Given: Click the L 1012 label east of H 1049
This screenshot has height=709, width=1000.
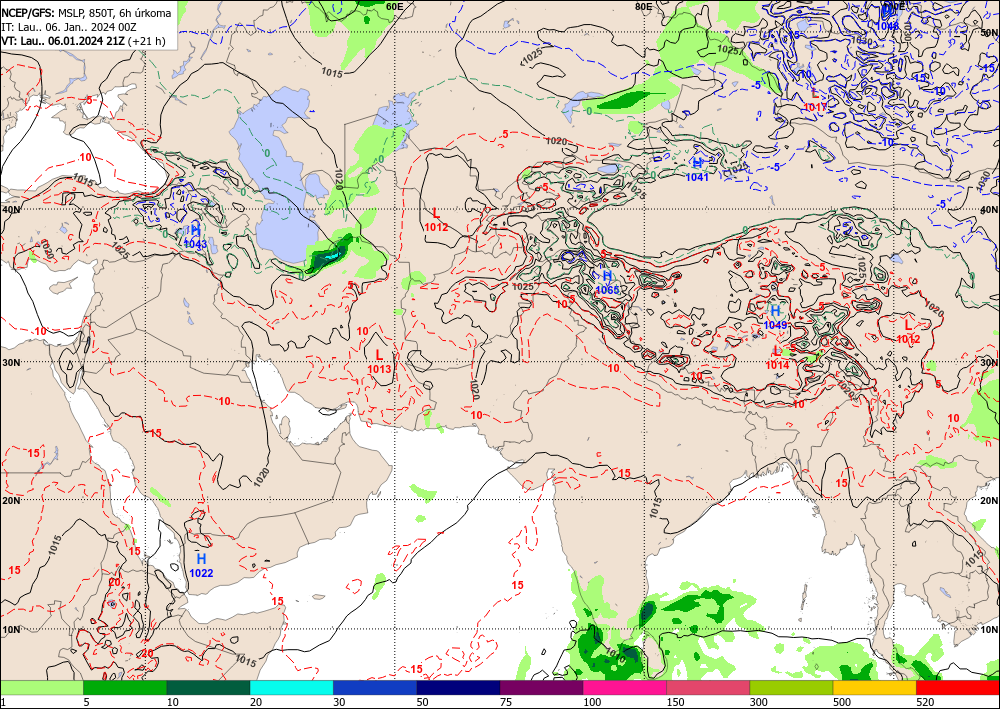Looking at the screenshot, I should [x=908, y=332].
